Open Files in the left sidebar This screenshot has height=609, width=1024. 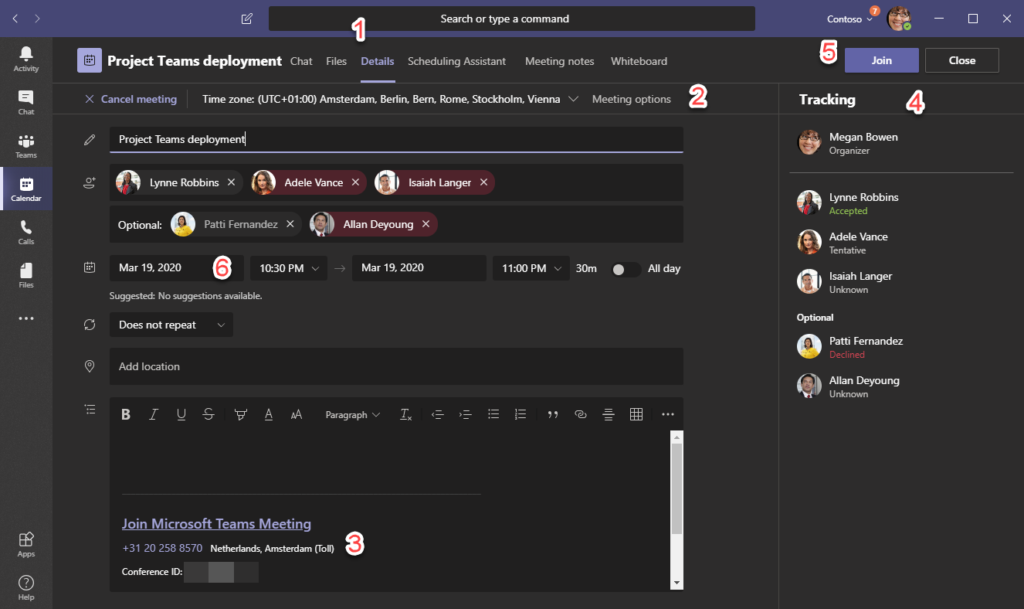coord(26,275)
